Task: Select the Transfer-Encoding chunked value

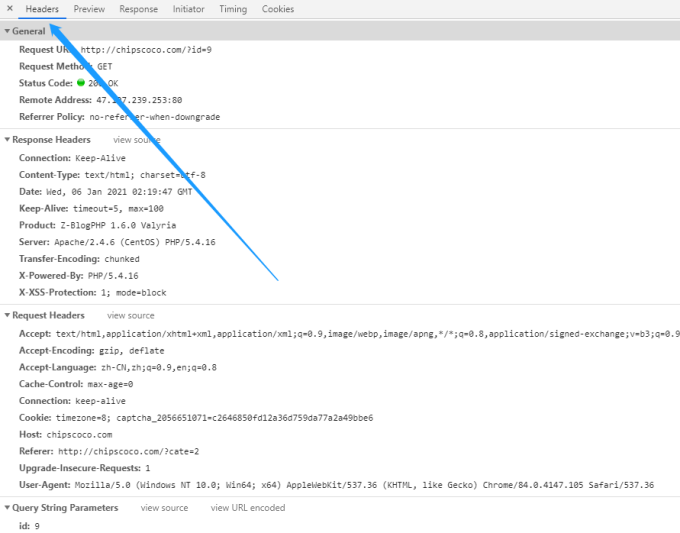Action: coord(122,259)
